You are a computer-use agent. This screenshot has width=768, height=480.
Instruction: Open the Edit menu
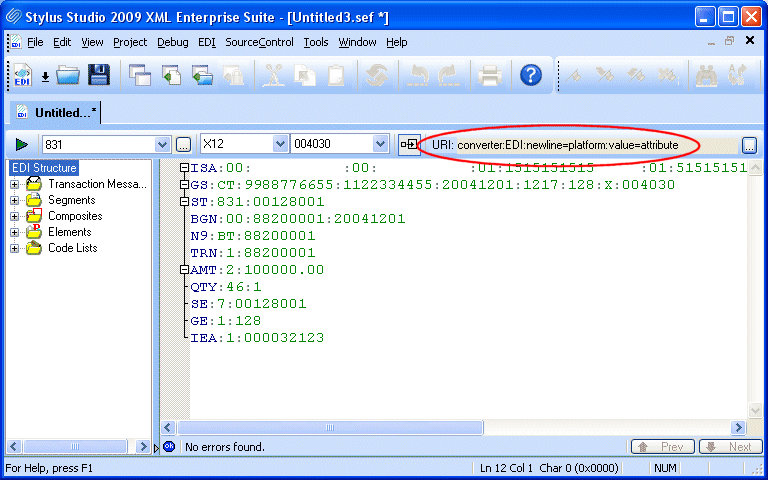[62, 42]
